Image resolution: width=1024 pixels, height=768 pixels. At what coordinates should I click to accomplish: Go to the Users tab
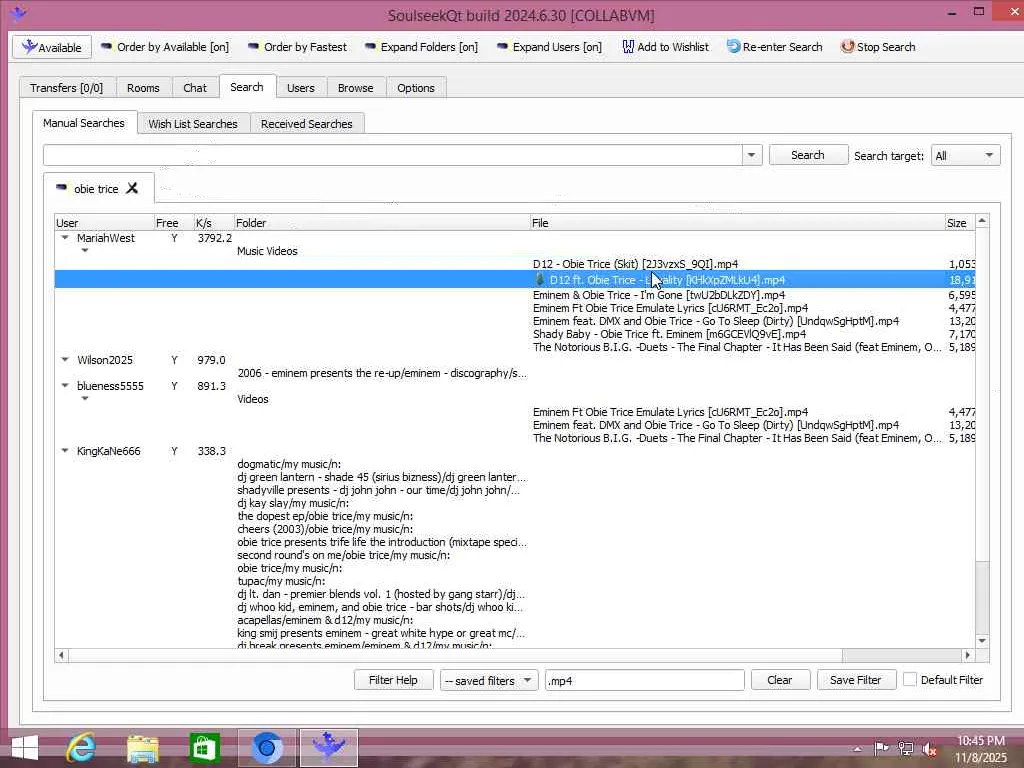300,88
